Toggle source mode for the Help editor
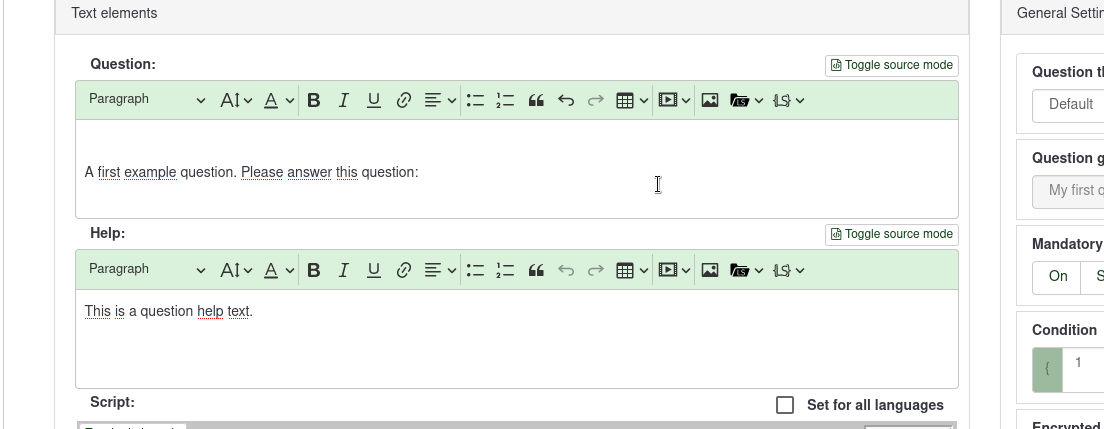 click(892, 234)
